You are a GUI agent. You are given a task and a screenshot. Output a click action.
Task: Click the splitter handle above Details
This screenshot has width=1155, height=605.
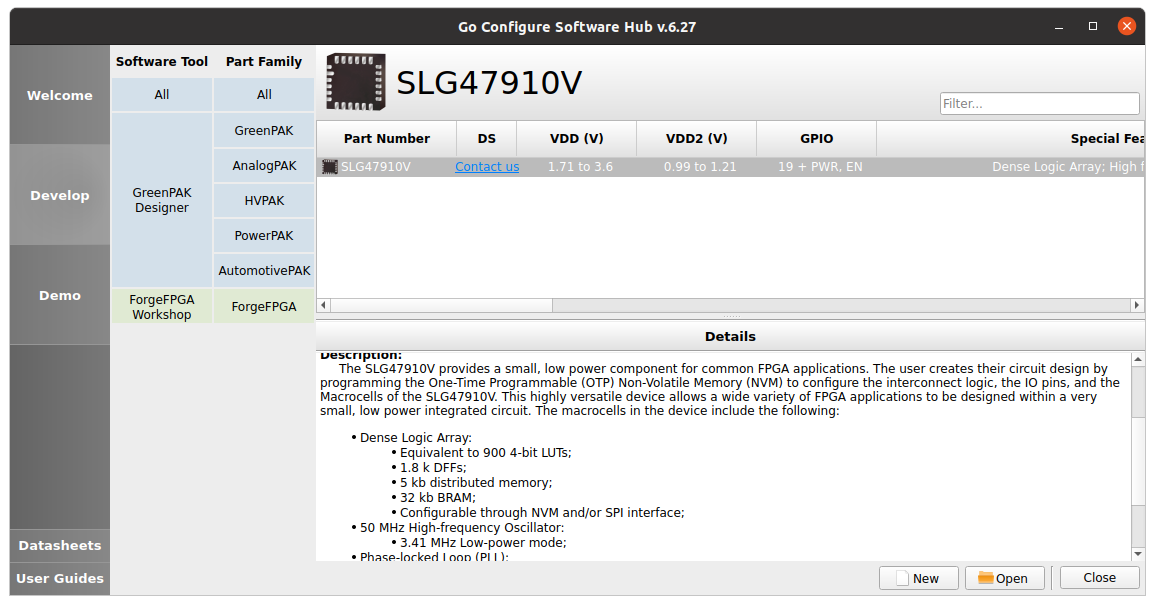(x=731, y=317)
